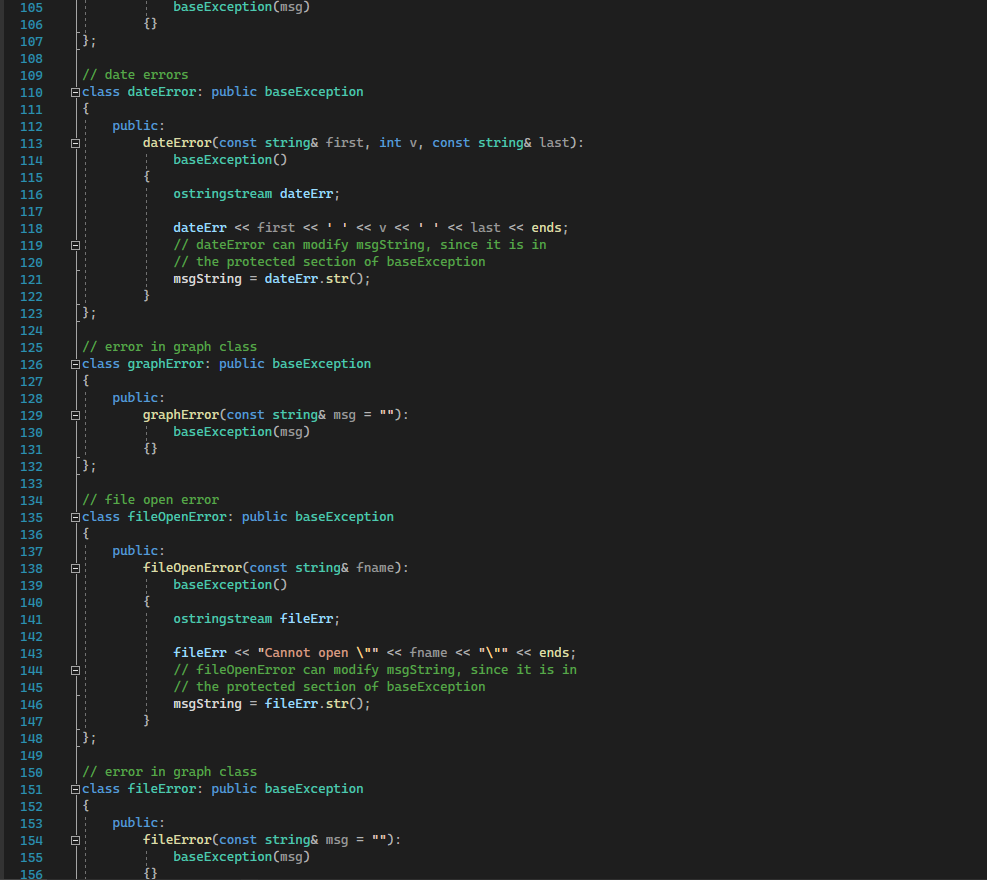Click line number 143 in the gutter
Viewport: 987px width, 880px height.
coord(31,652)
